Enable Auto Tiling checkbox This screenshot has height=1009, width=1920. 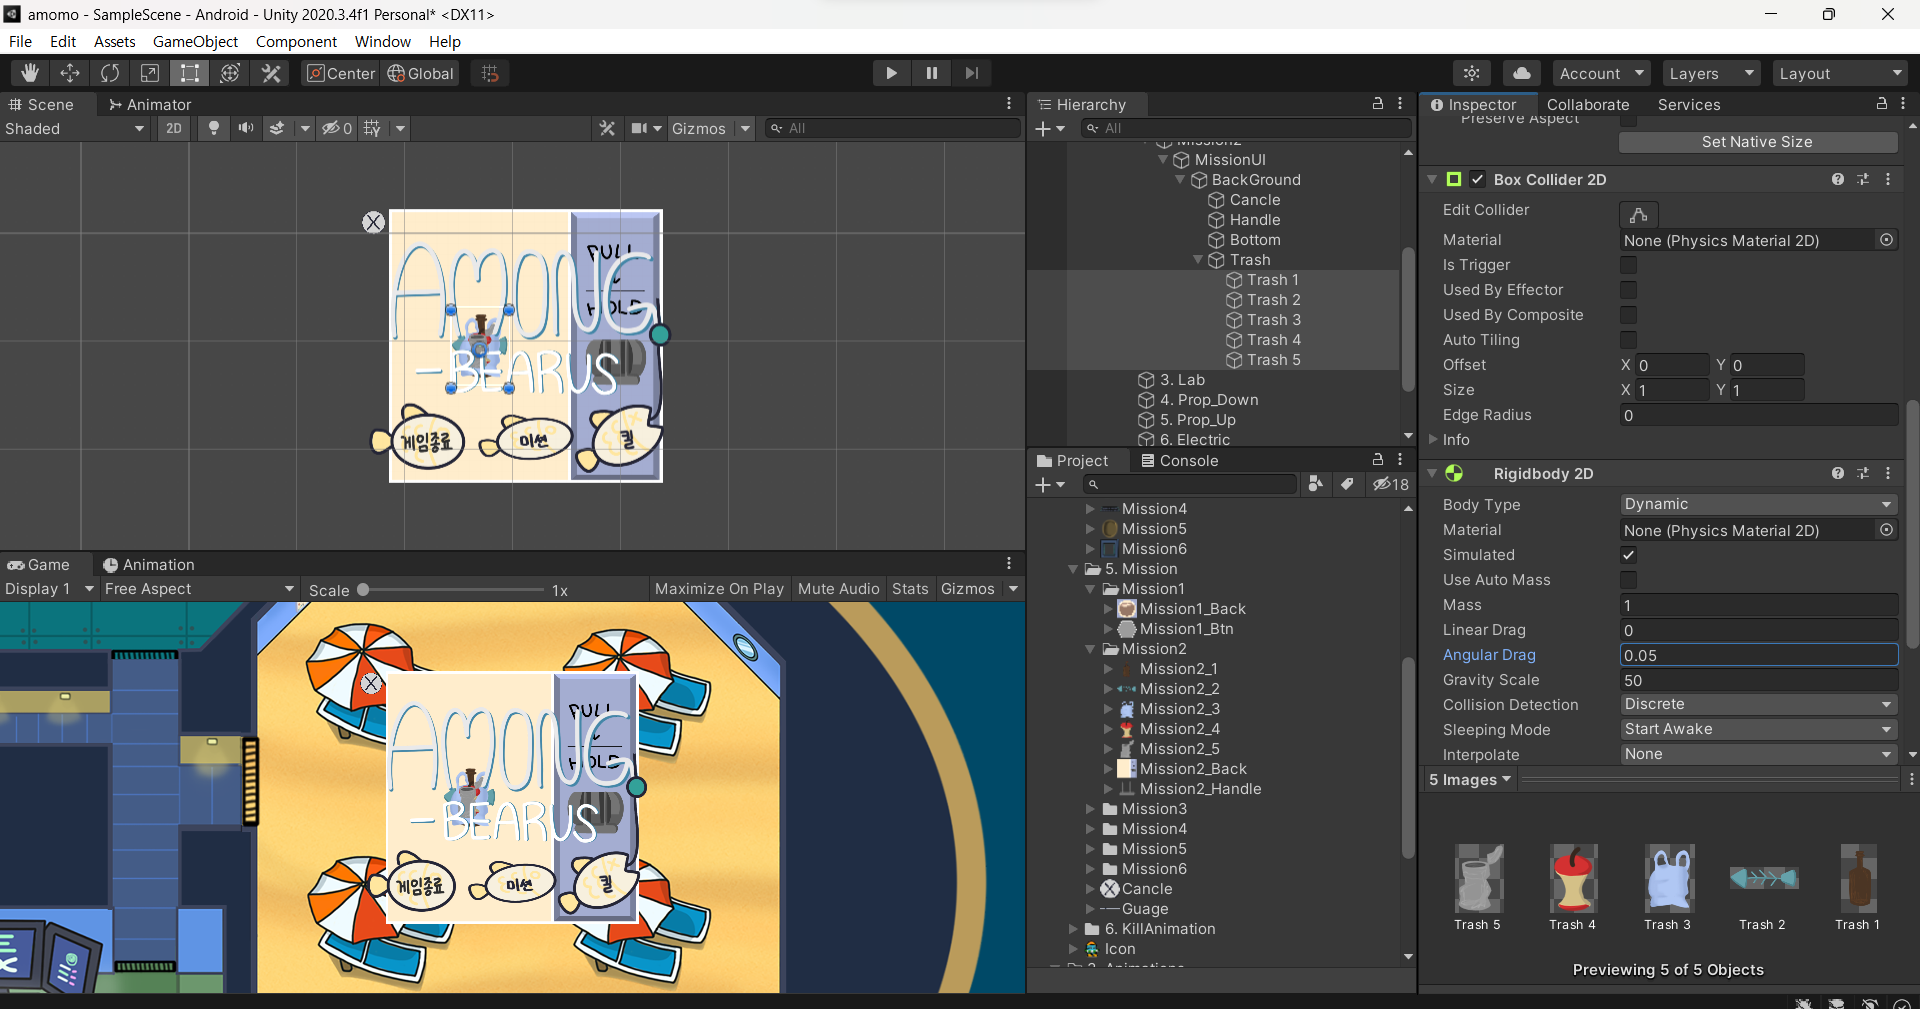1628,340
